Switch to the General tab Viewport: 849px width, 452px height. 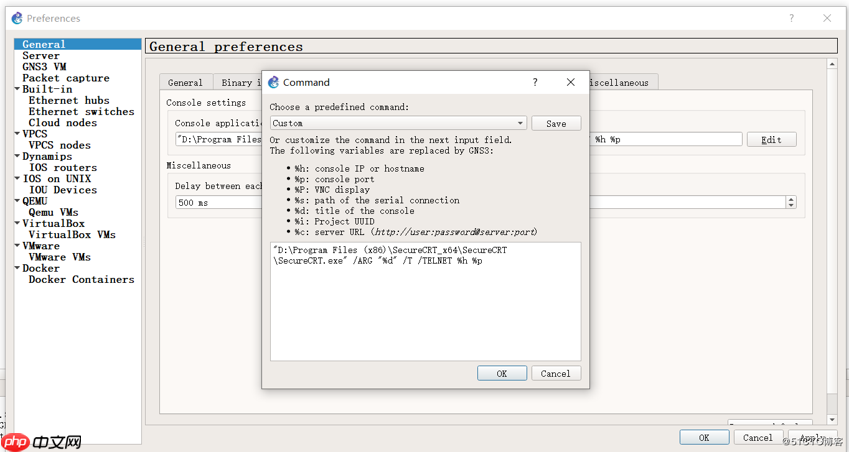tap(185, 82)
